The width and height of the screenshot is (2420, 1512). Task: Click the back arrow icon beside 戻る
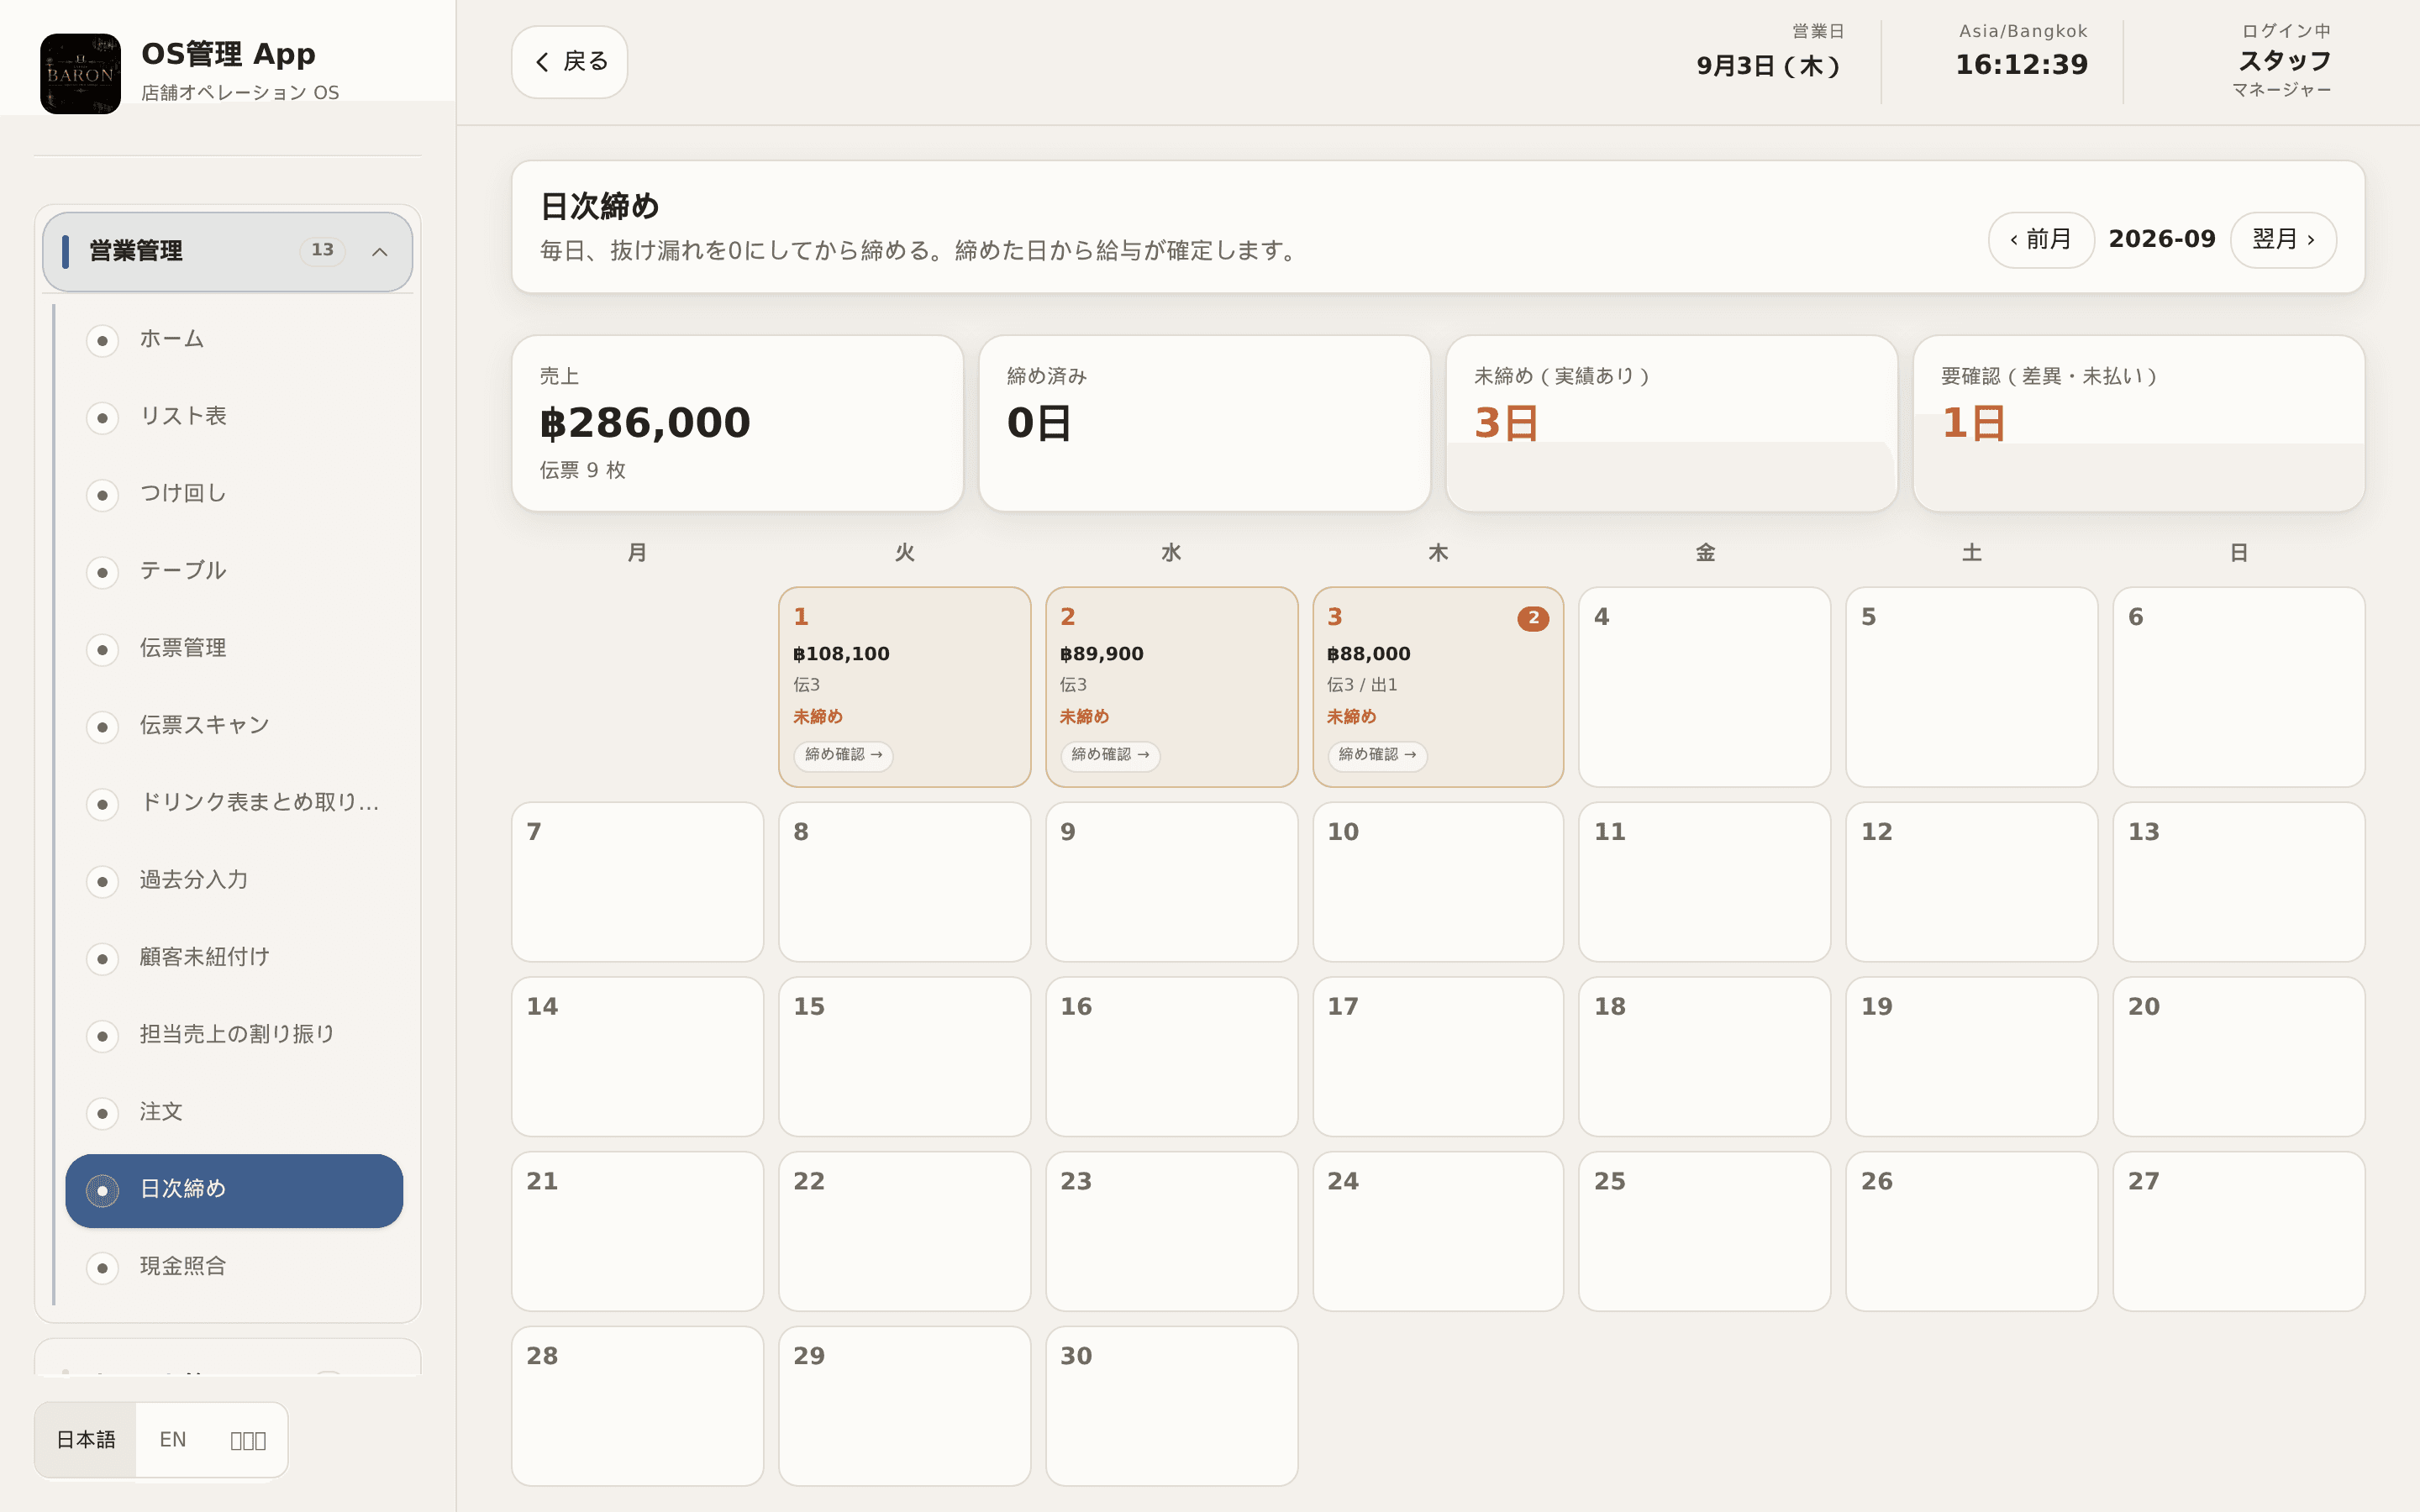coord(542,62)
